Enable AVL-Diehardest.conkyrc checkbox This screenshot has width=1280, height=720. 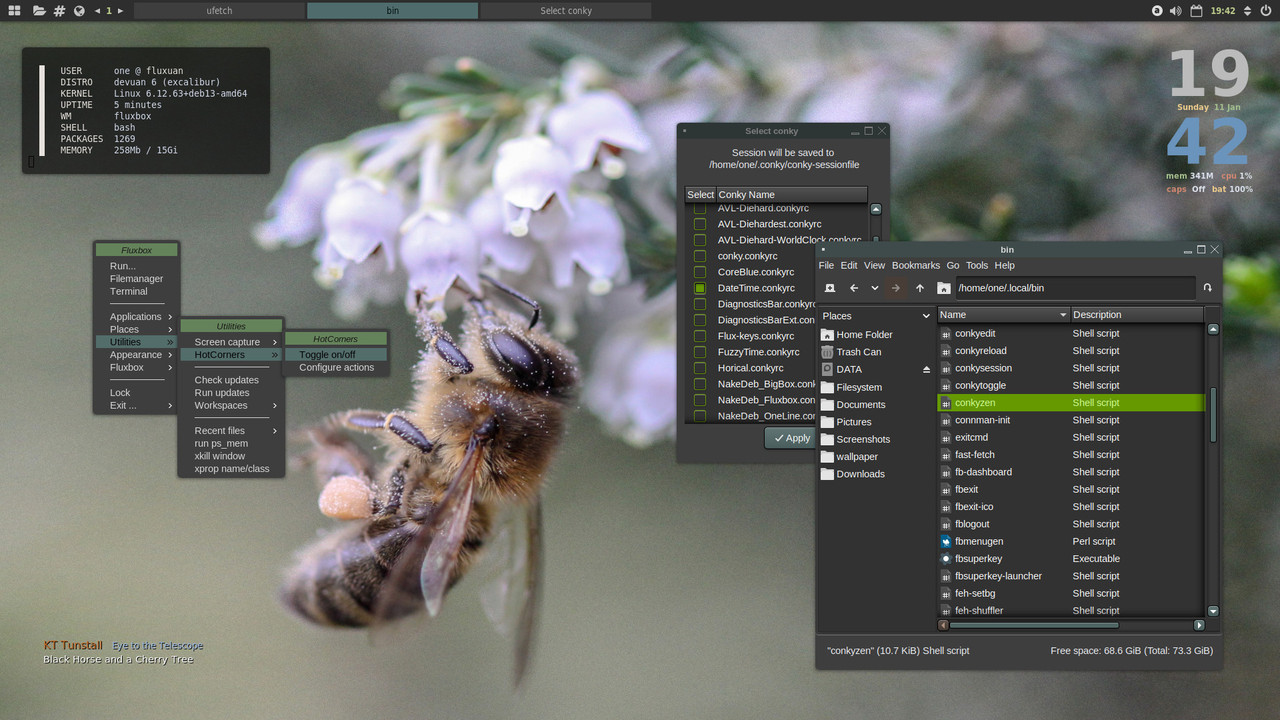coord(700,224)
